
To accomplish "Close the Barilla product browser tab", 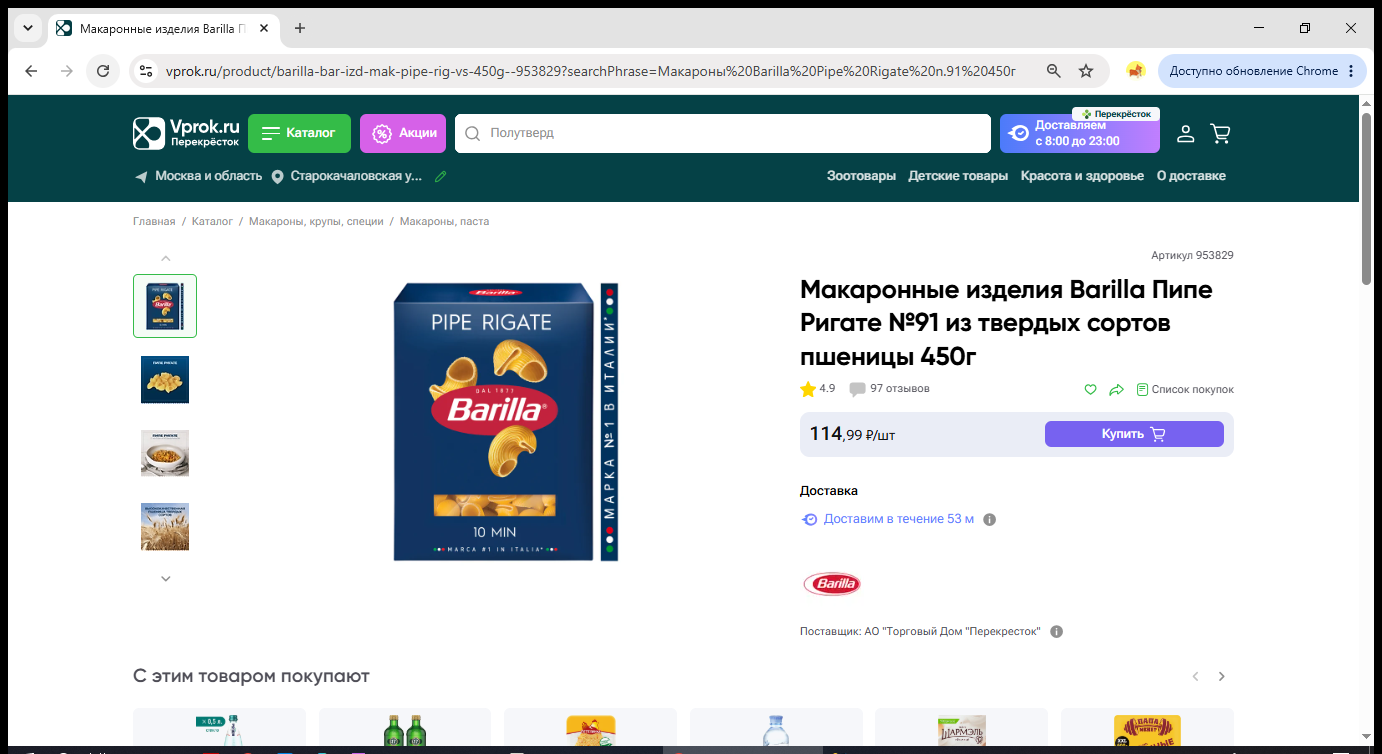I will coord(264,28).
